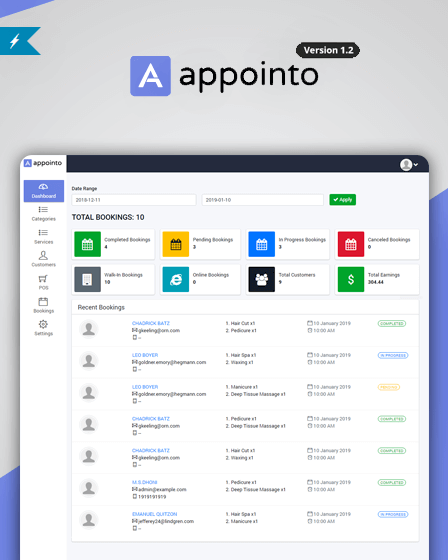Image resolution: width=448 pixels, height=560 pixels.
Task: Click the Total Earnings value 304.44
Action: 376,282
